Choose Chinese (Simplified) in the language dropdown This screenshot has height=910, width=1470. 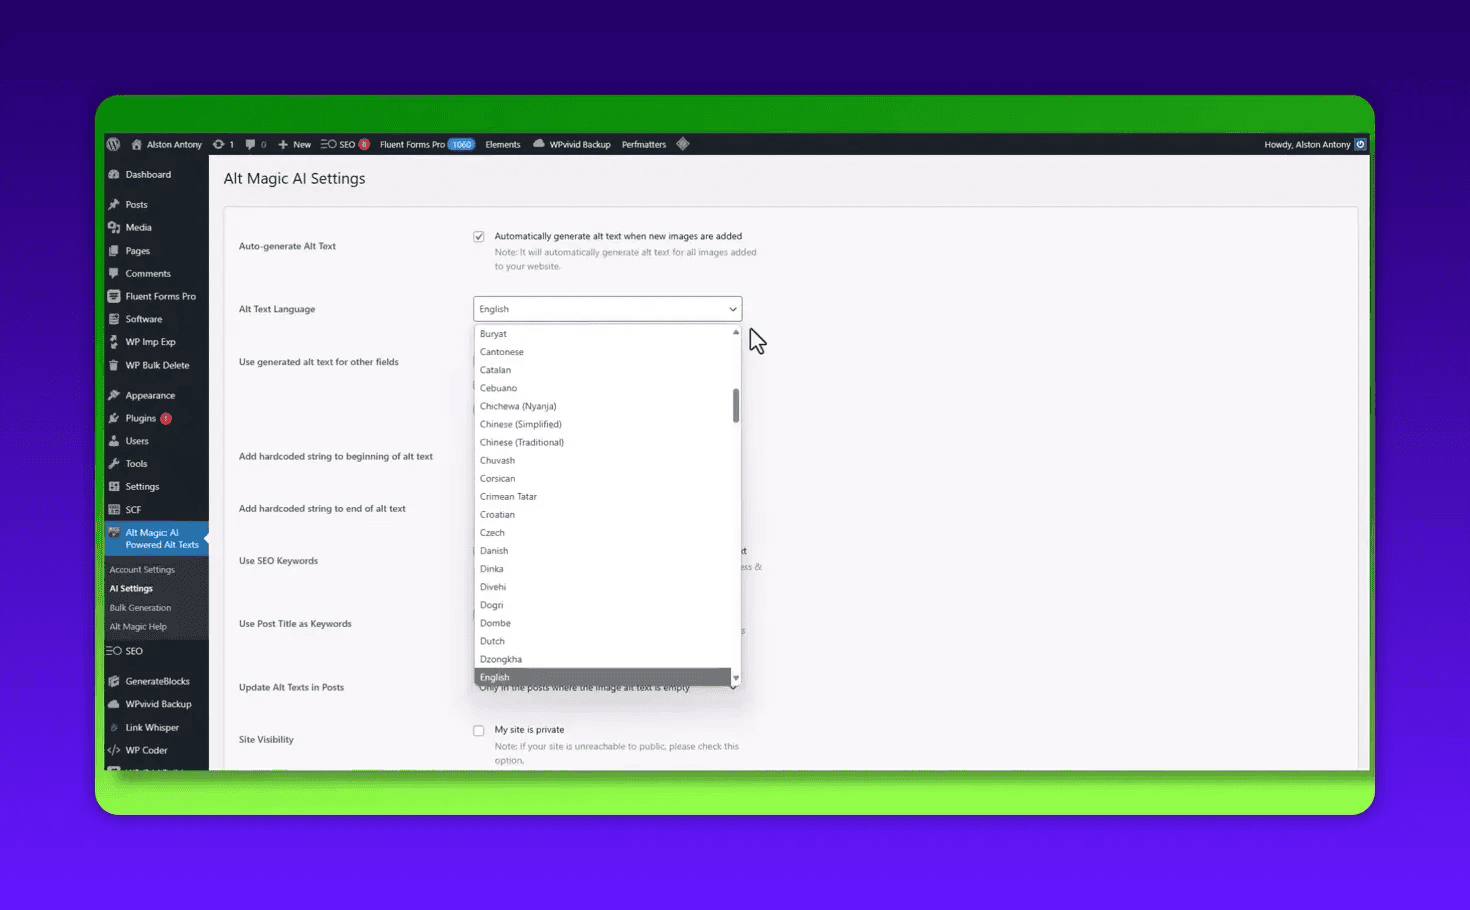(520, 424)
